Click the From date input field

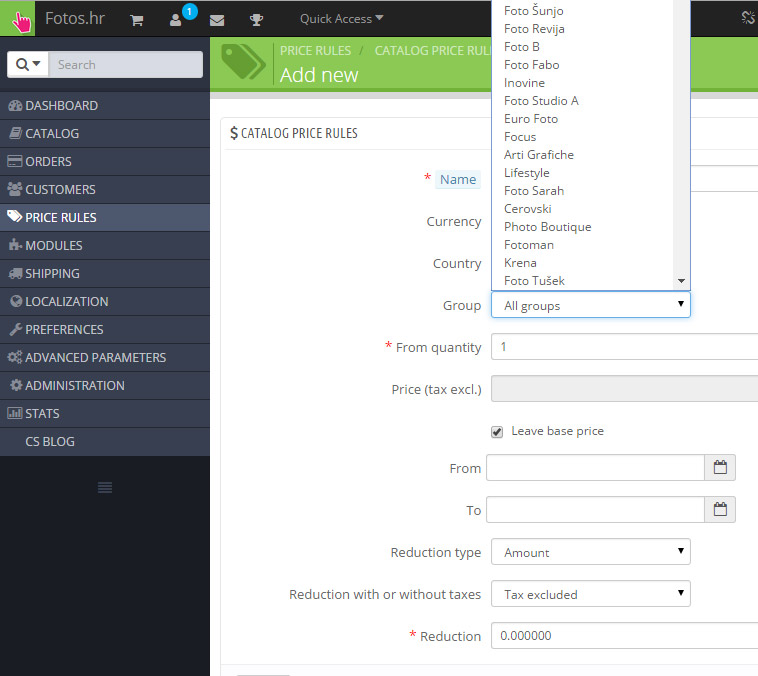[x=595, y=468]
